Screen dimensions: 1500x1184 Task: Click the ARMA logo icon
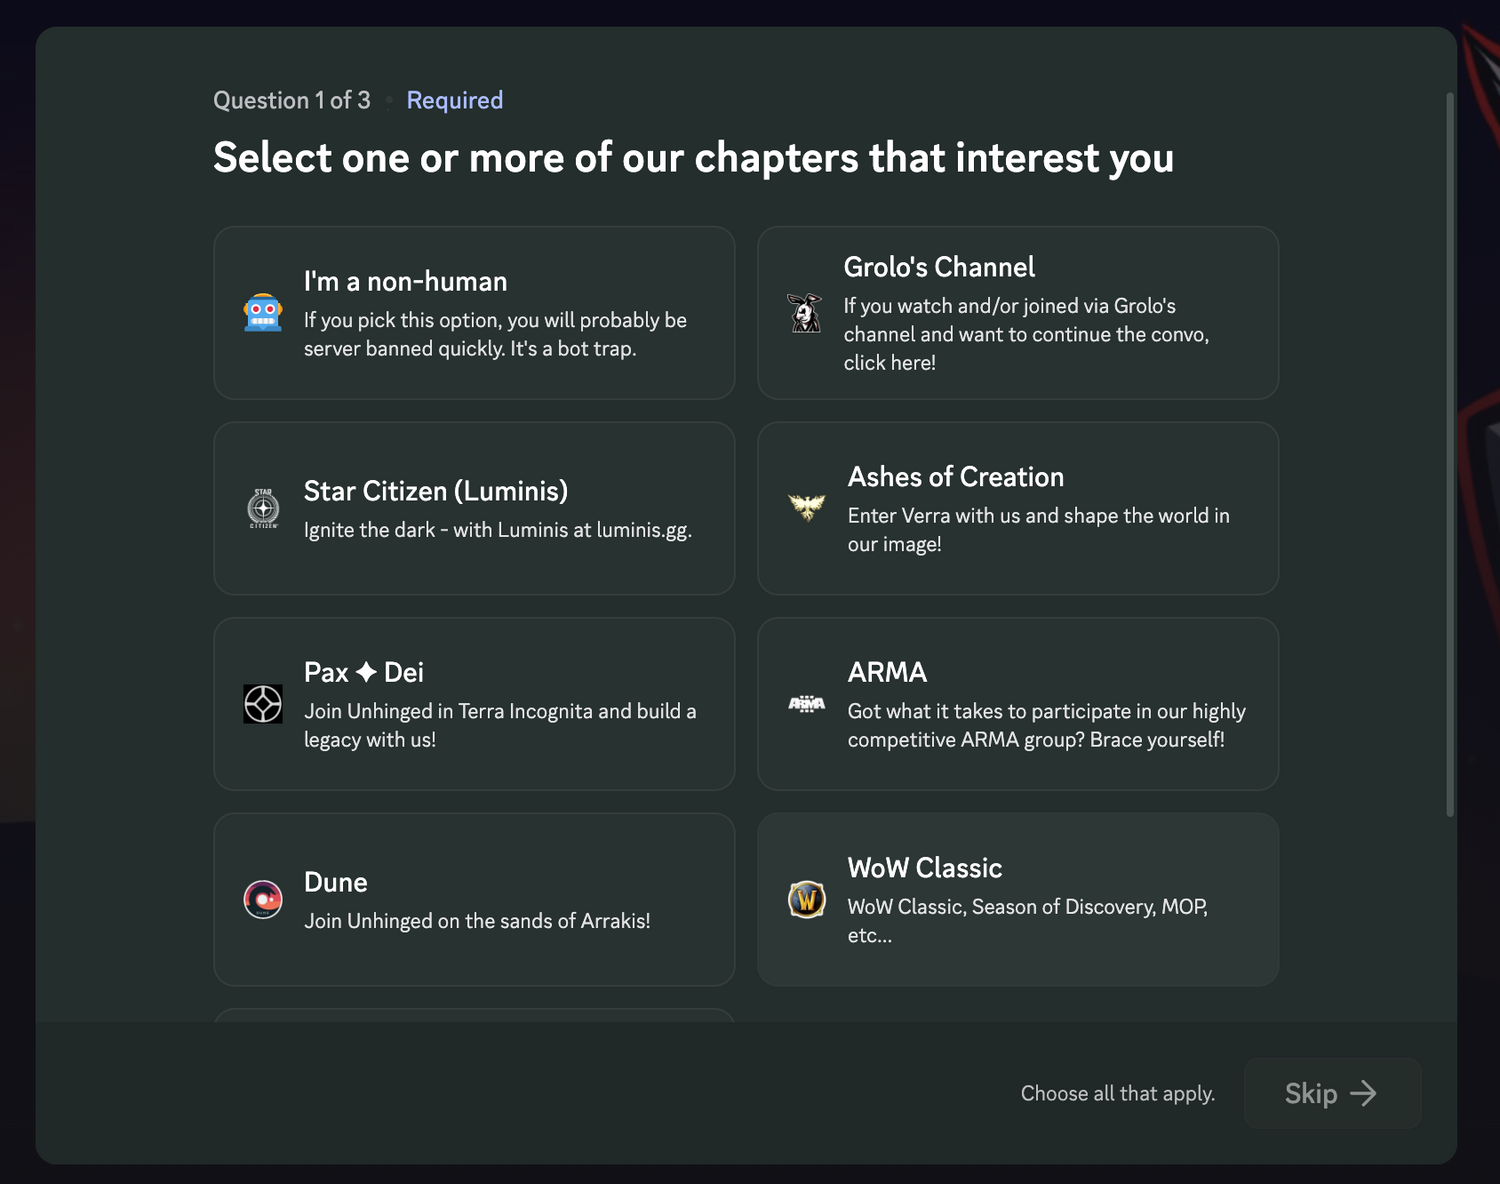(806, 704)
